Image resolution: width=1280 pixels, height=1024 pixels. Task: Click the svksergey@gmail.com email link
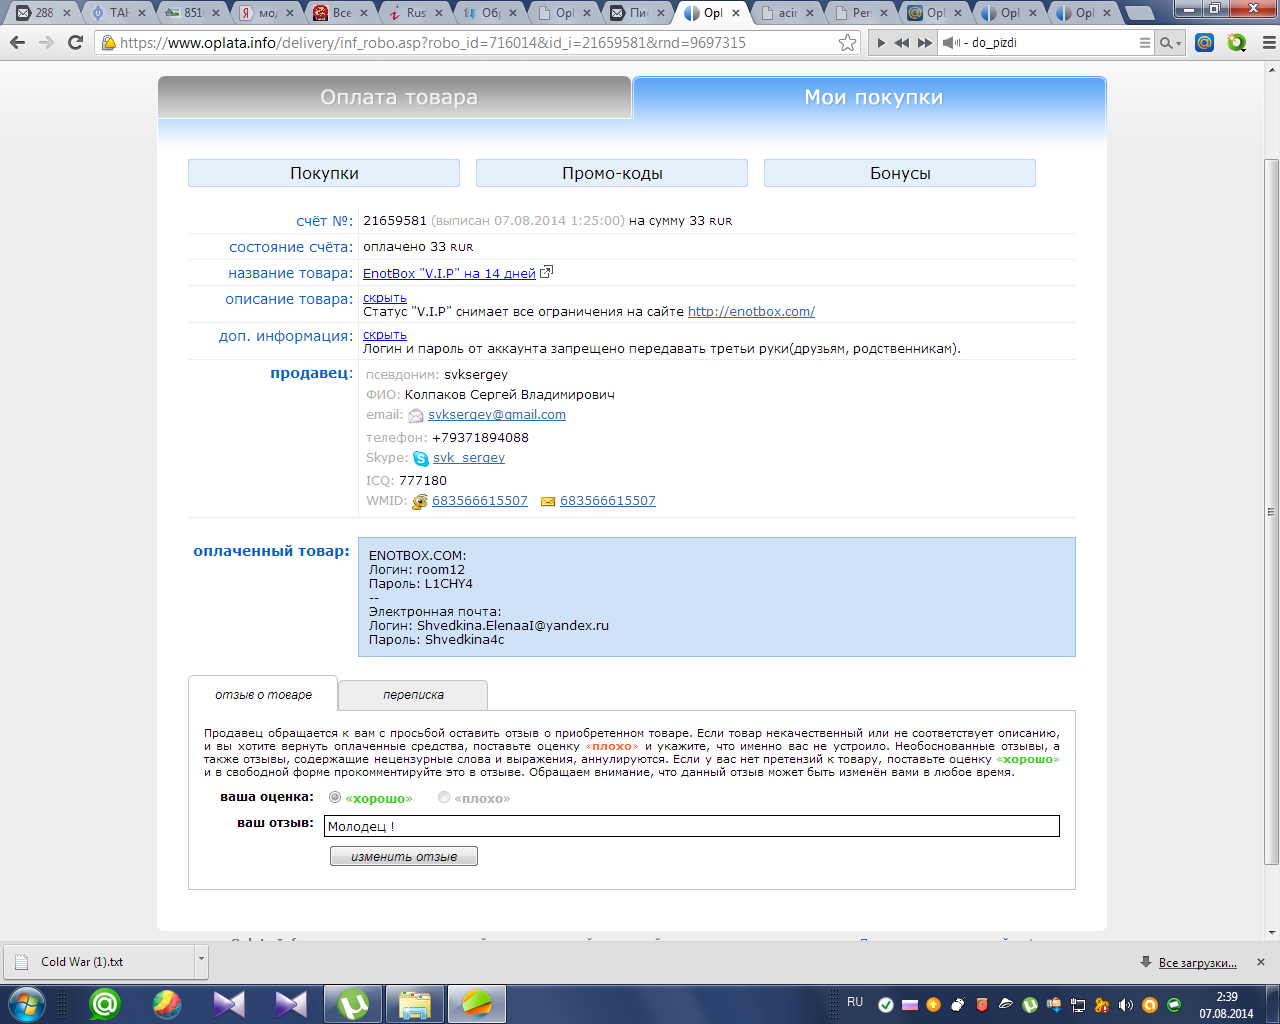point(497,414)
